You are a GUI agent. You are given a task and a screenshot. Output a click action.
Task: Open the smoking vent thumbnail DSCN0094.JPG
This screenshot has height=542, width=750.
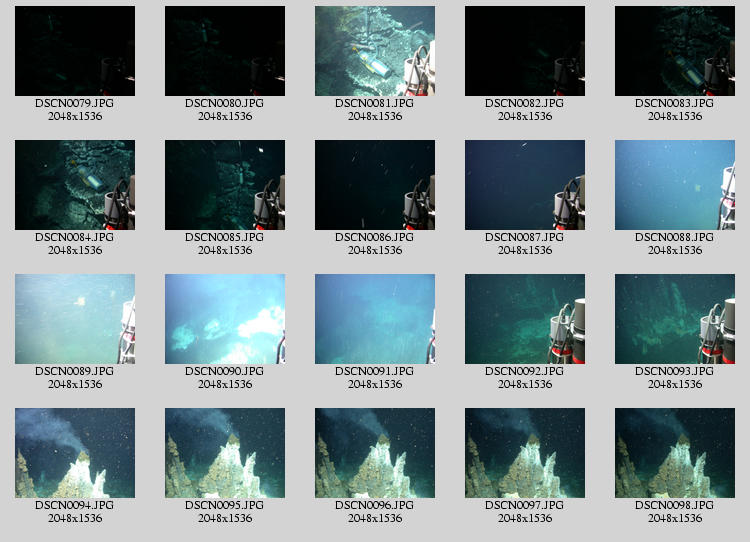point(75,453)
